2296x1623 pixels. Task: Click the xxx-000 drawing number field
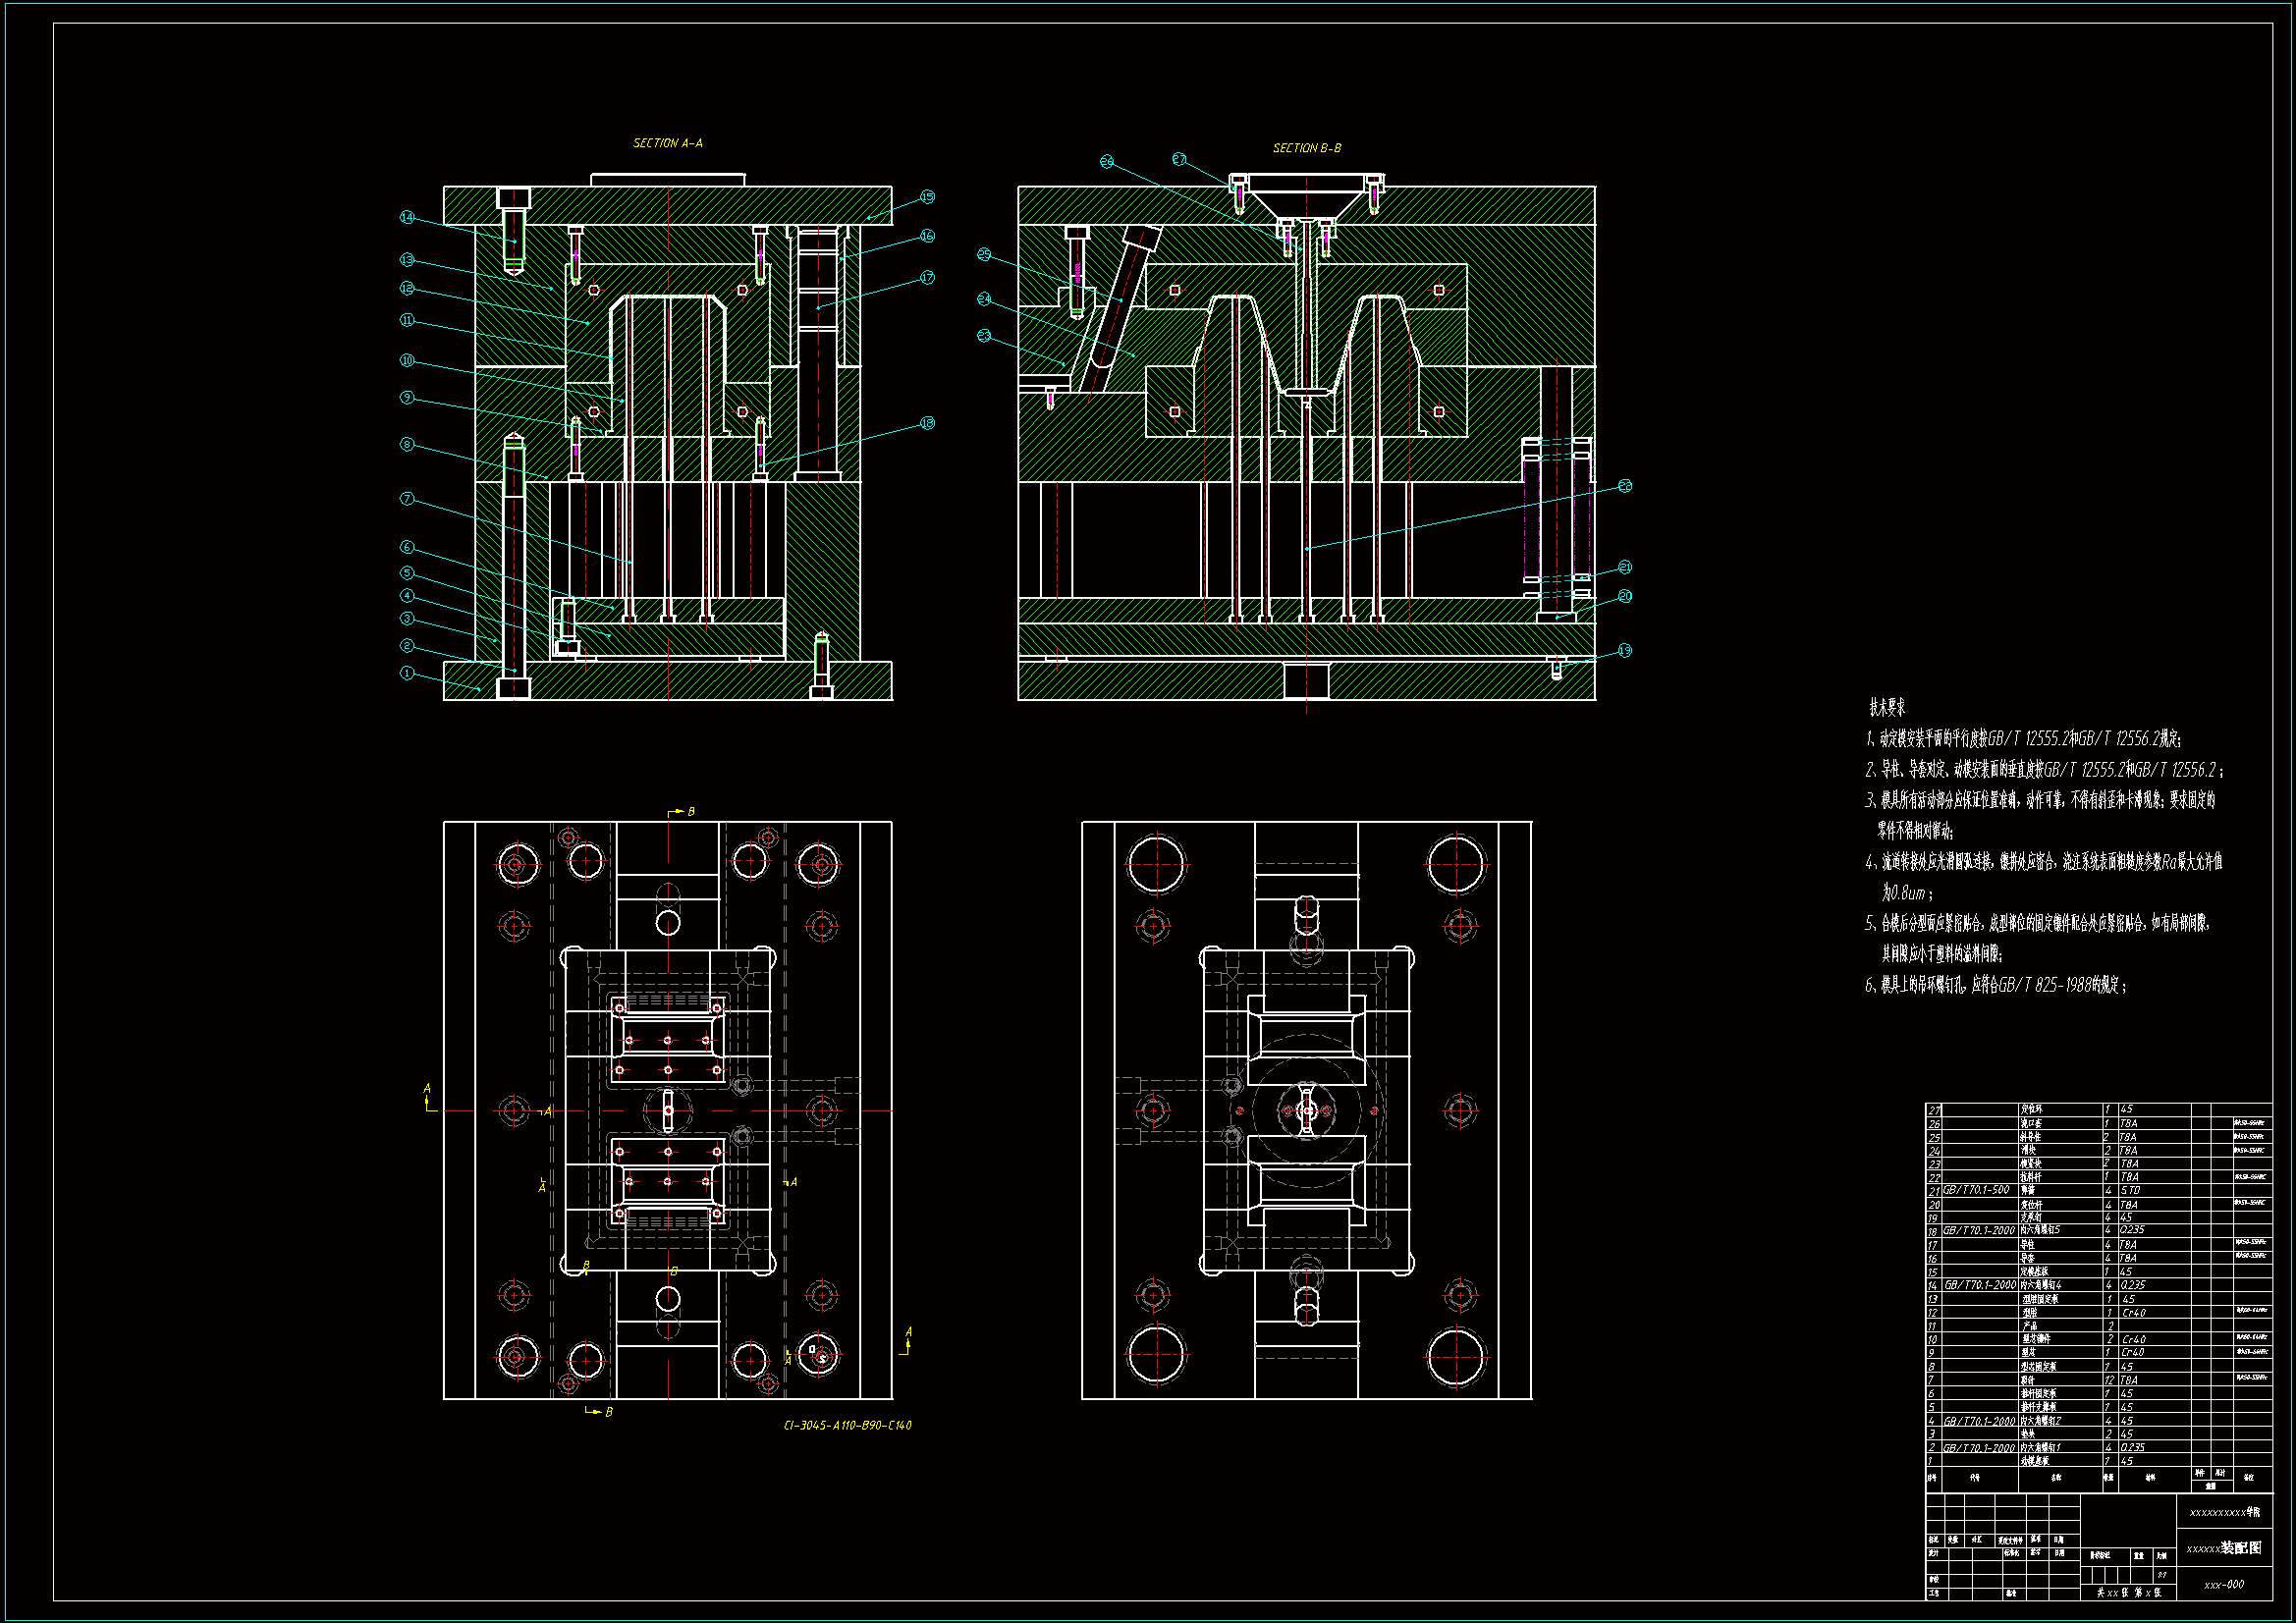[2224, 1584]
